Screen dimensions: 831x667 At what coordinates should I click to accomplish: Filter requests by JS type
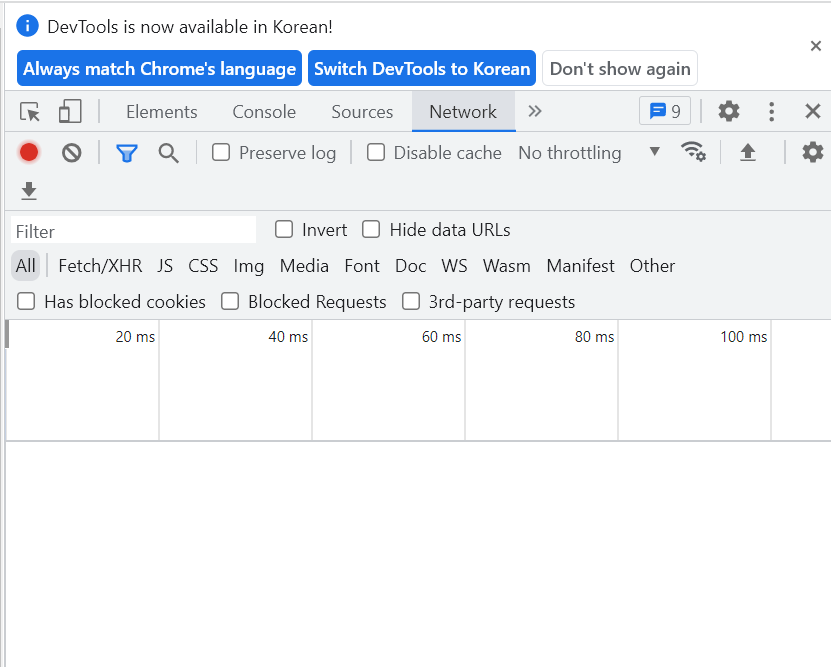coord(165,265)
